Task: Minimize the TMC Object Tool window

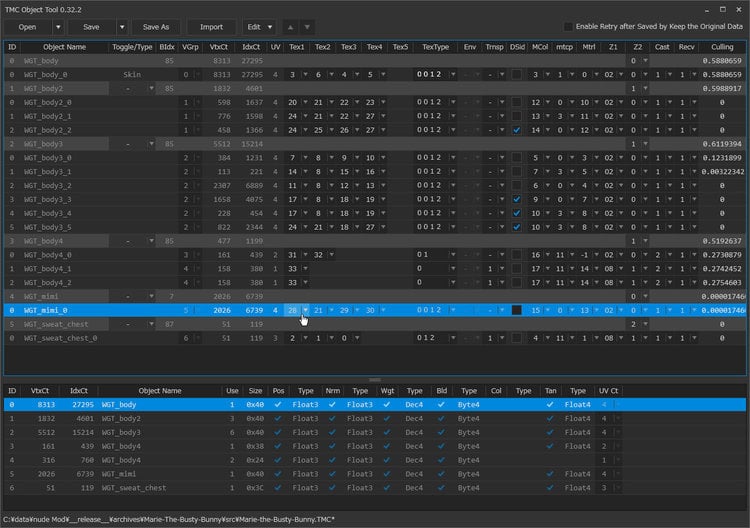Action: pos(707,10)
